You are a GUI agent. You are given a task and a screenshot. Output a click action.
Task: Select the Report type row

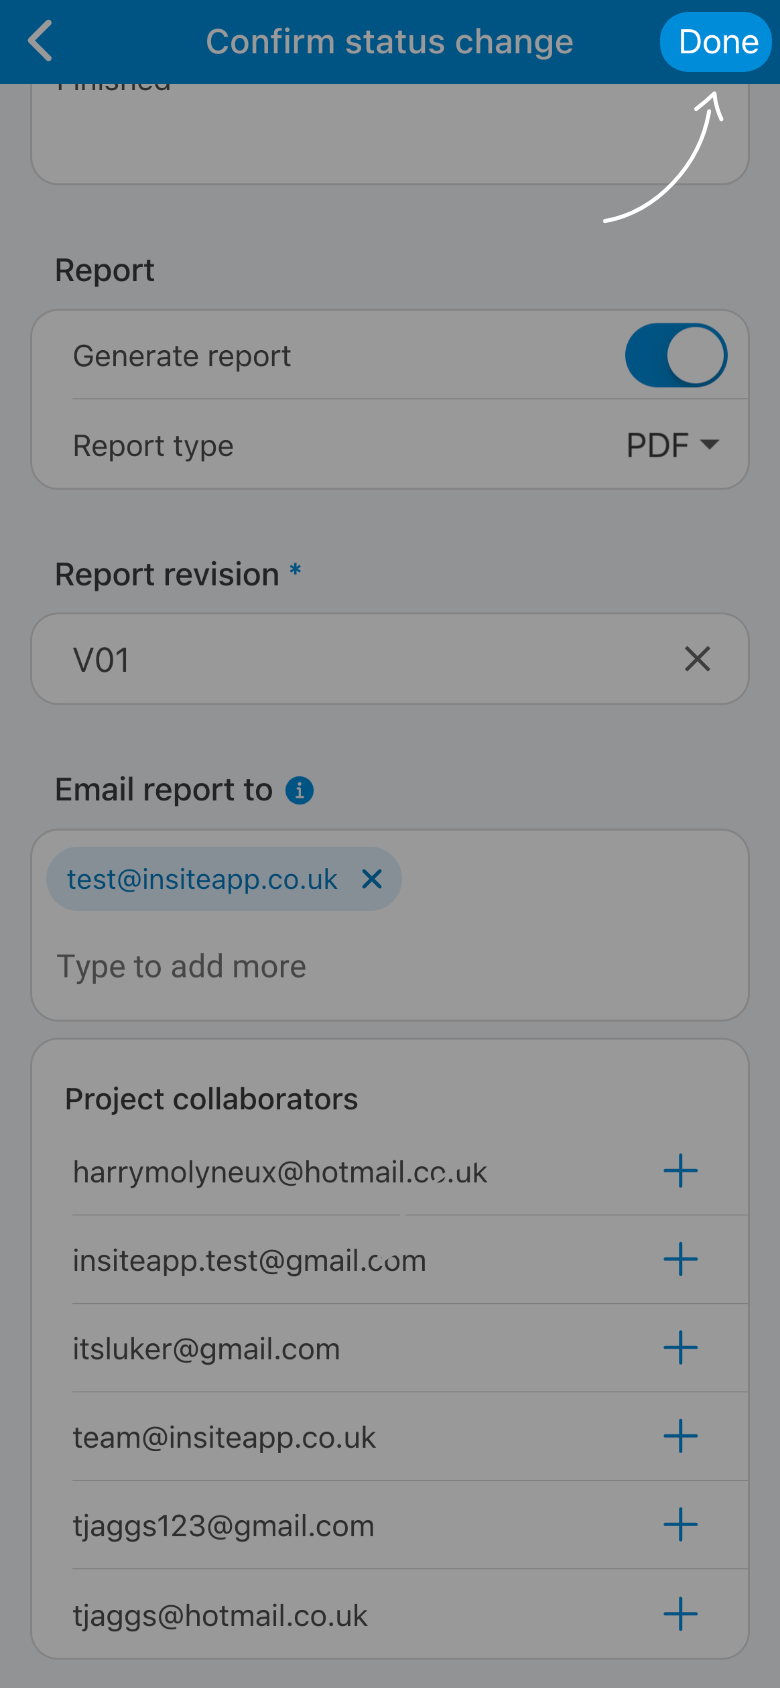[x=390, y=445]
